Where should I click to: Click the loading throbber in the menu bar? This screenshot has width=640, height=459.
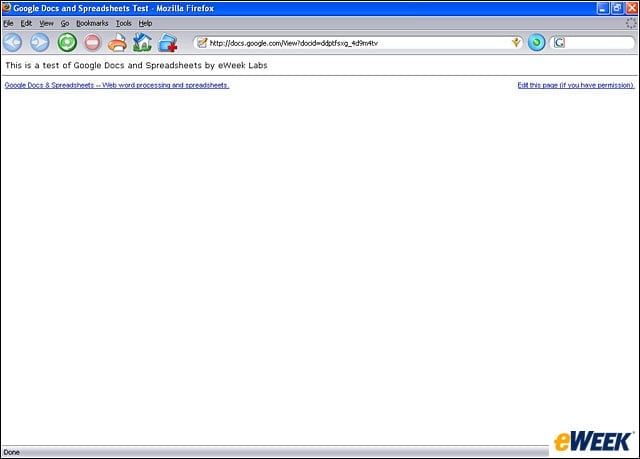point(631,23)
